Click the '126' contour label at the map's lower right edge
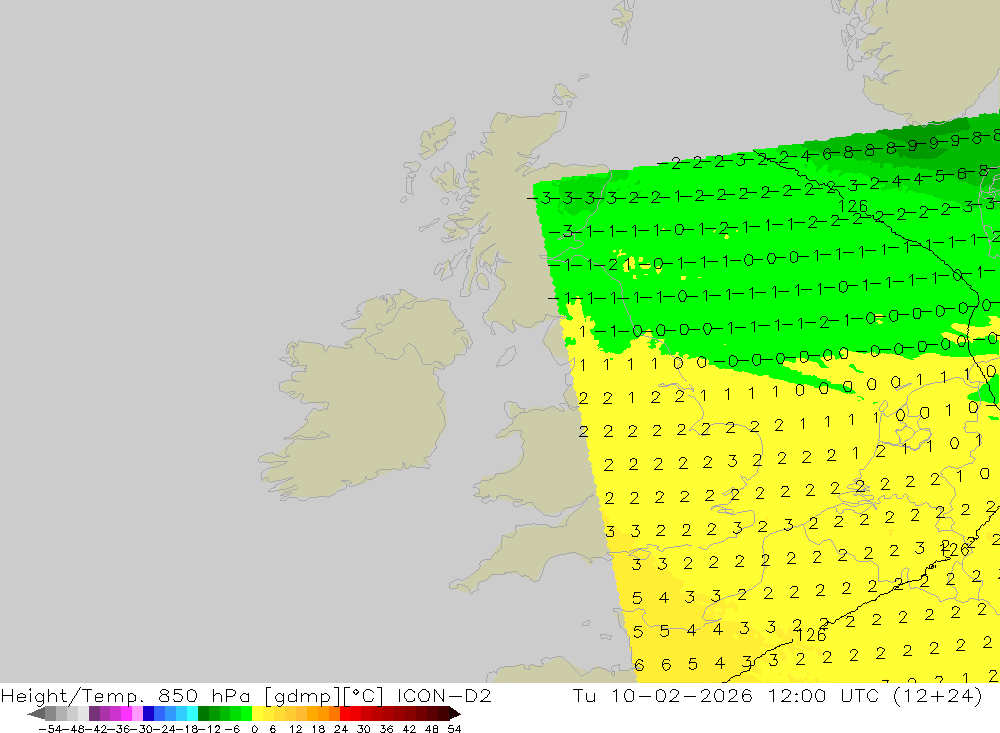Screen dimensions: 1000x733 click(955, 549)
